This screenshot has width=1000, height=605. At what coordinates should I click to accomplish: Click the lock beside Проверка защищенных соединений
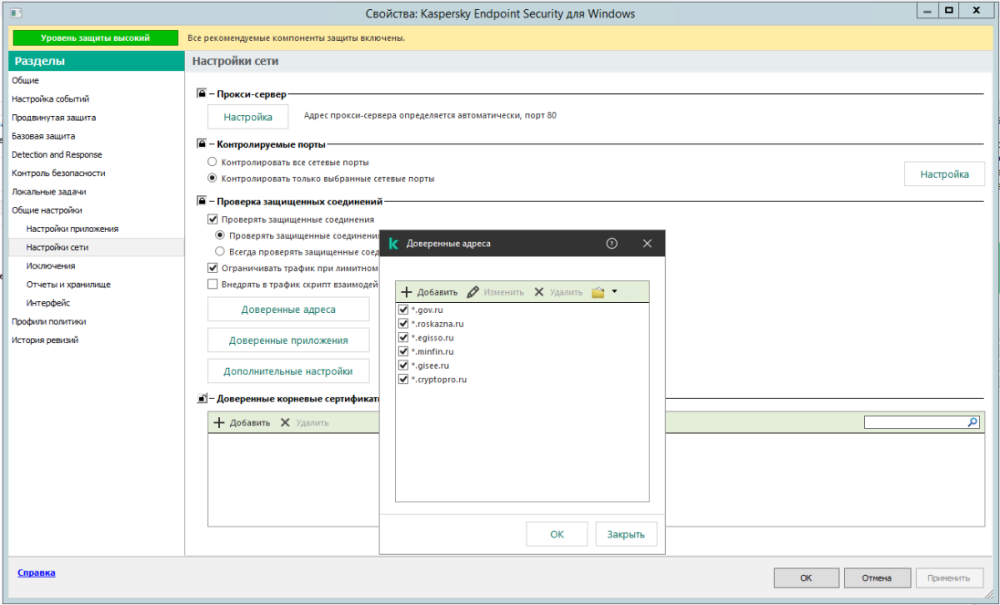(201, 201)
